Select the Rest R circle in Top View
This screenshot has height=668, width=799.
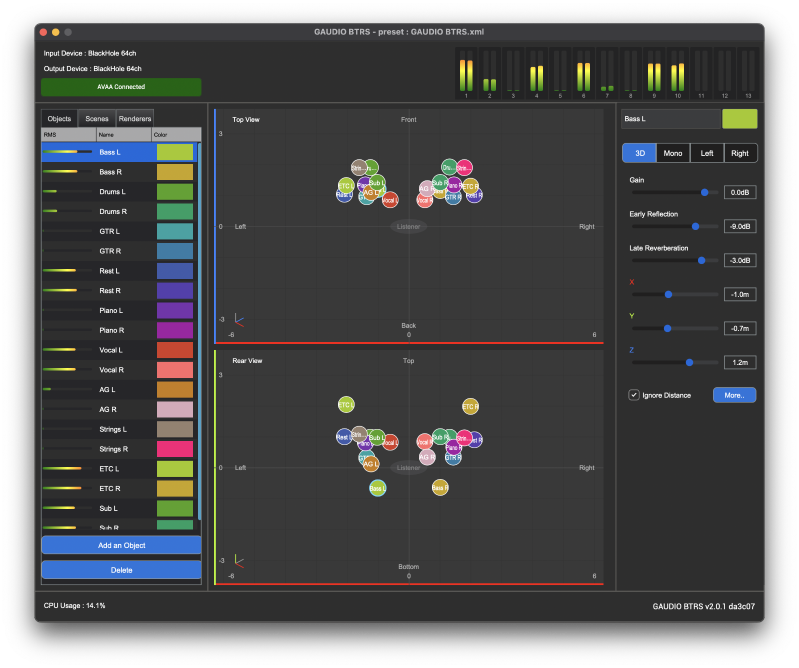[475, 195]
